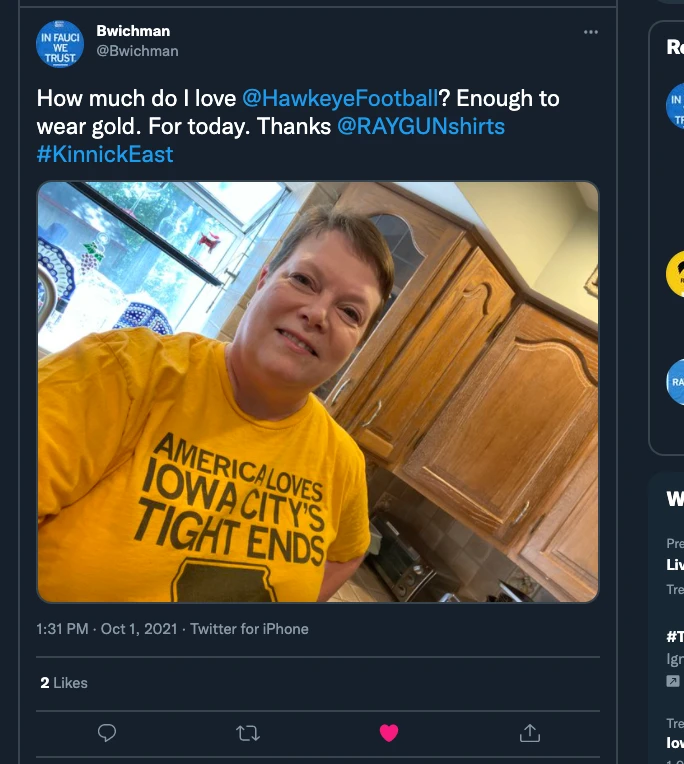Click the small promoted arrow icon in trends
Image resolution: width=684 pixels, height=764 pixels.
(x=673, y=680)
